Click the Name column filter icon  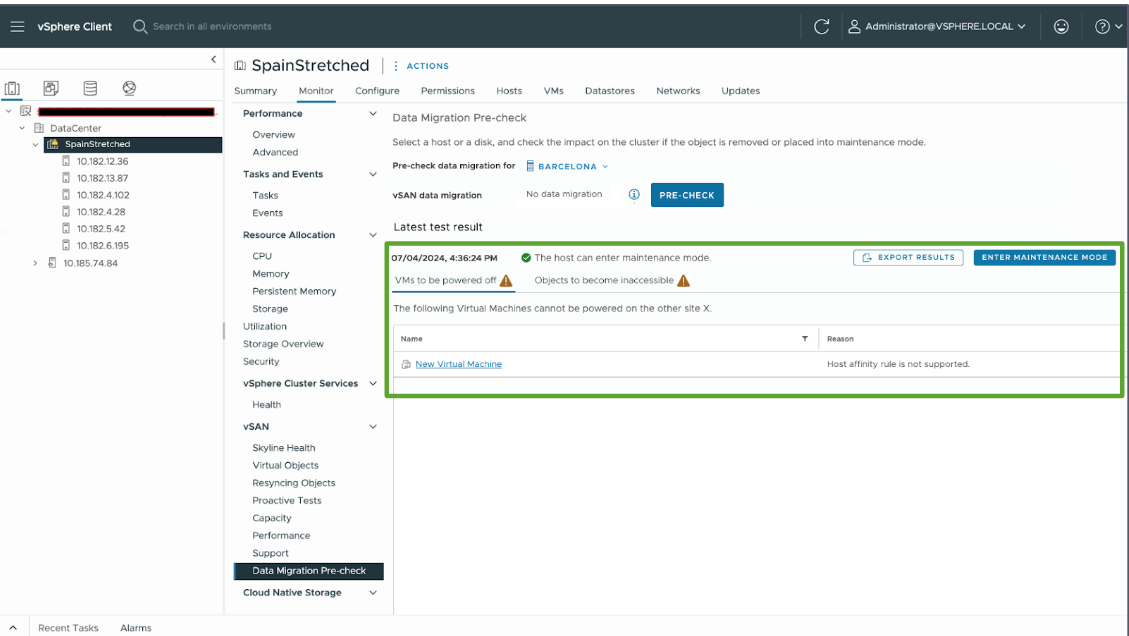[805, 339]
